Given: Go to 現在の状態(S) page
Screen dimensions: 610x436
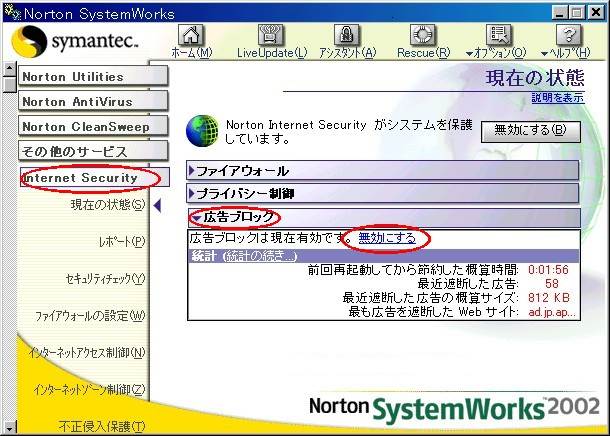Looking at the screenshot, I should (108, 205).
